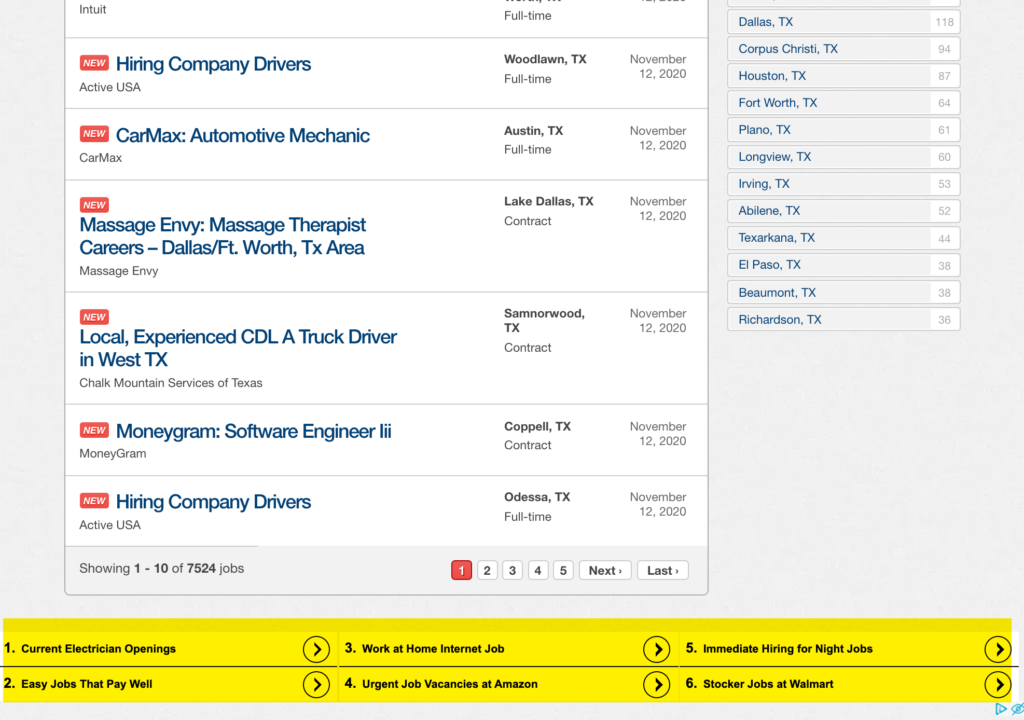Open Hiring Company Drivers job in Odessa
This screenshot has height=720, width=1024.
213,502
